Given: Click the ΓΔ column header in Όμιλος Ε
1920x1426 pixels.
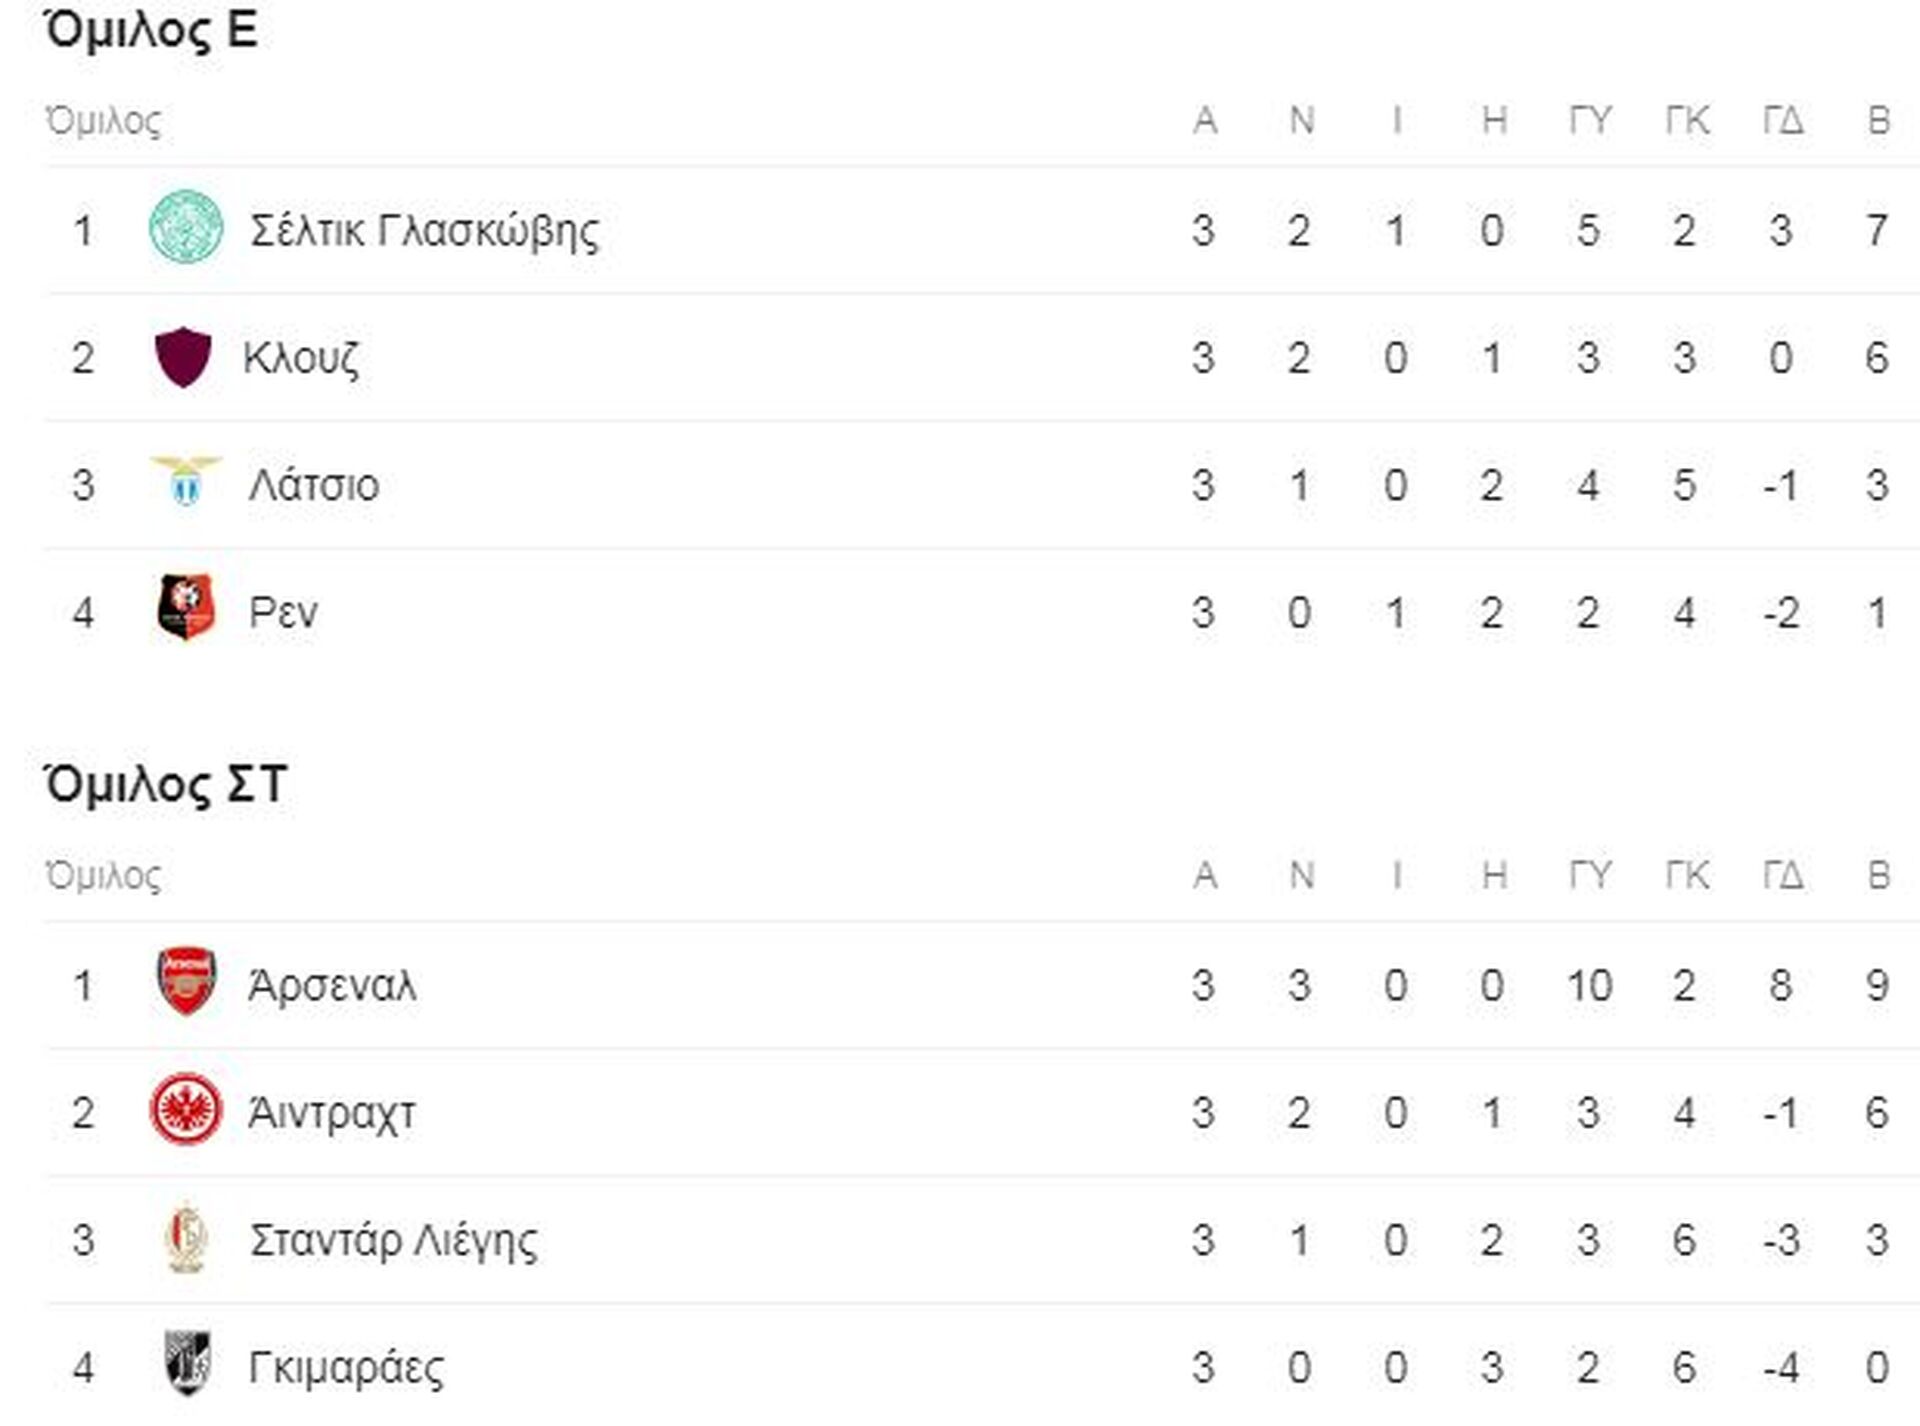Looking at the screenshot, I should [x=1782, y=120].
